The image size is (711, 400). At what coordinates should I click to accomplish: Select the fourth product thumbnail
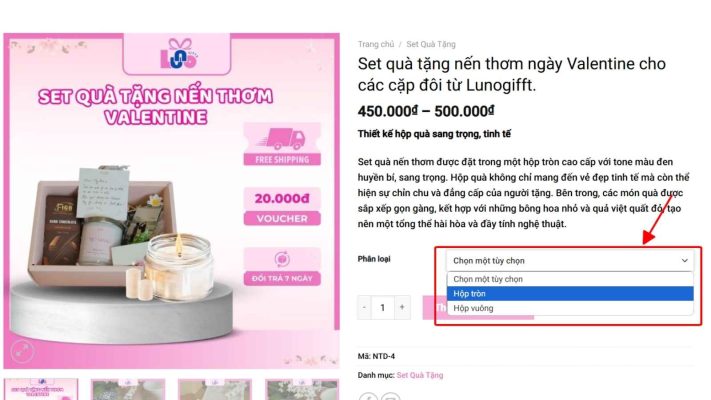(302, 389)
